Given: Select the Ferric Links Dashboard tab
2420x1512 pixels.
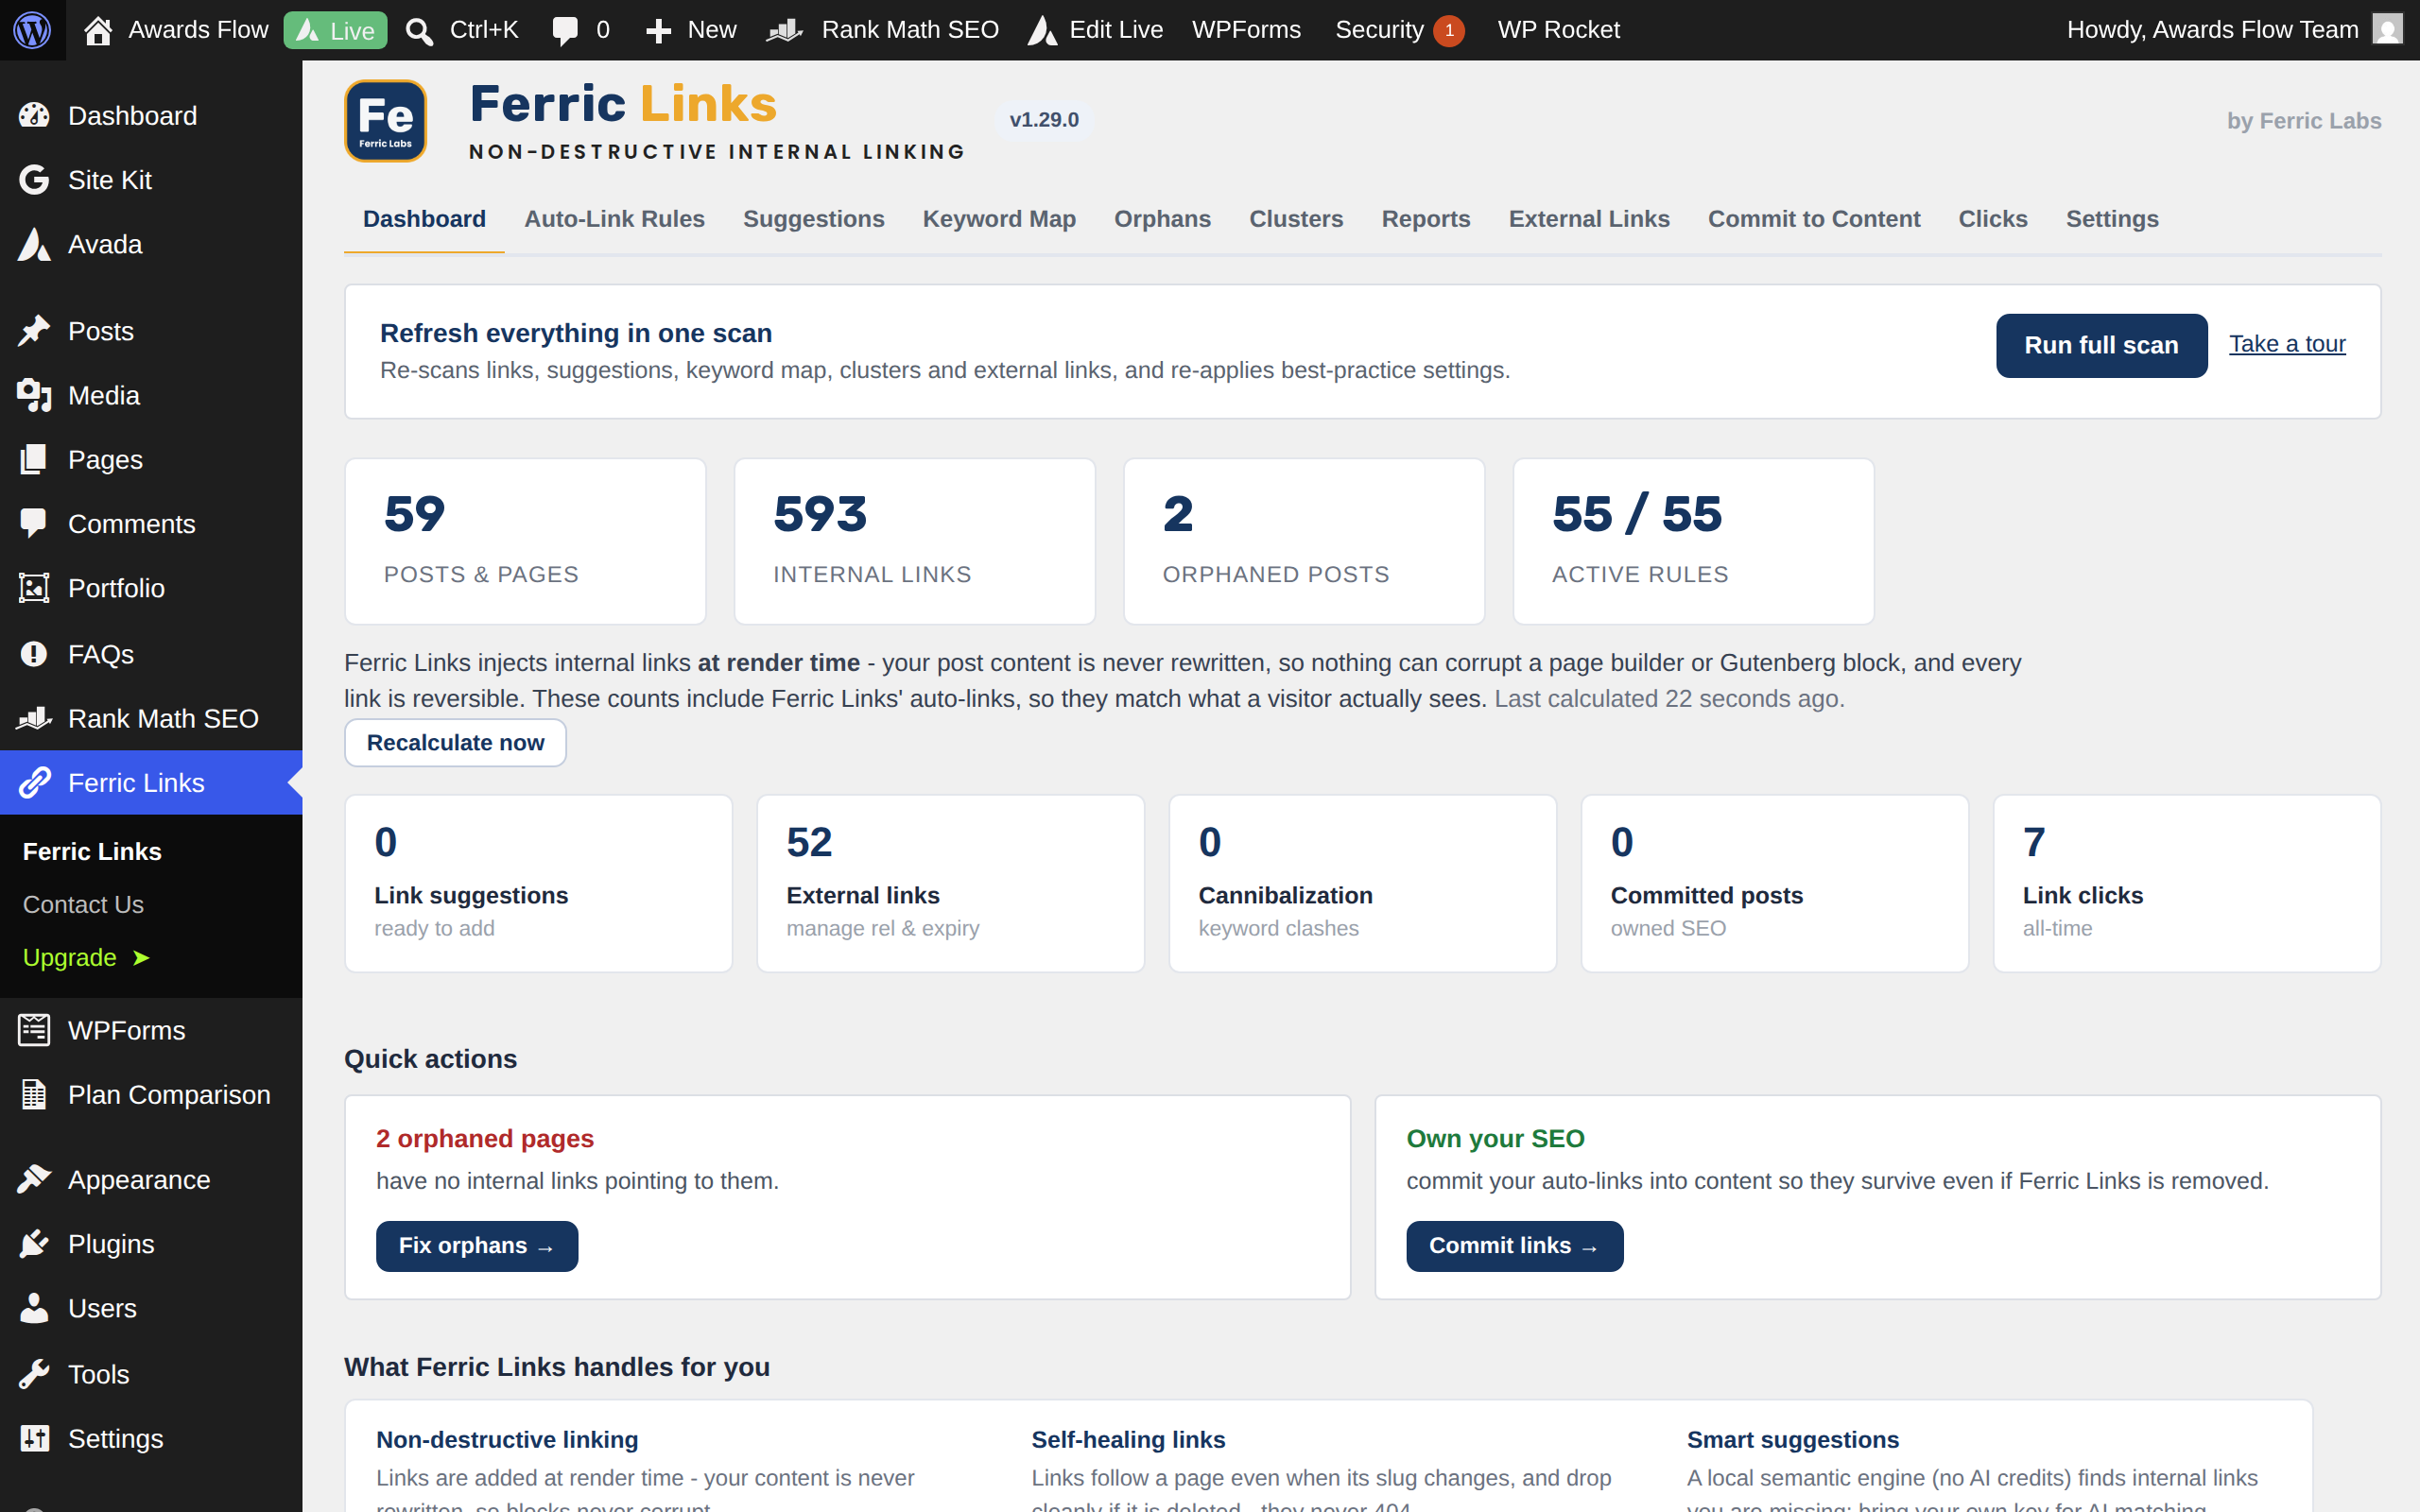Looking at the screenshot, I should pos(424,219).
